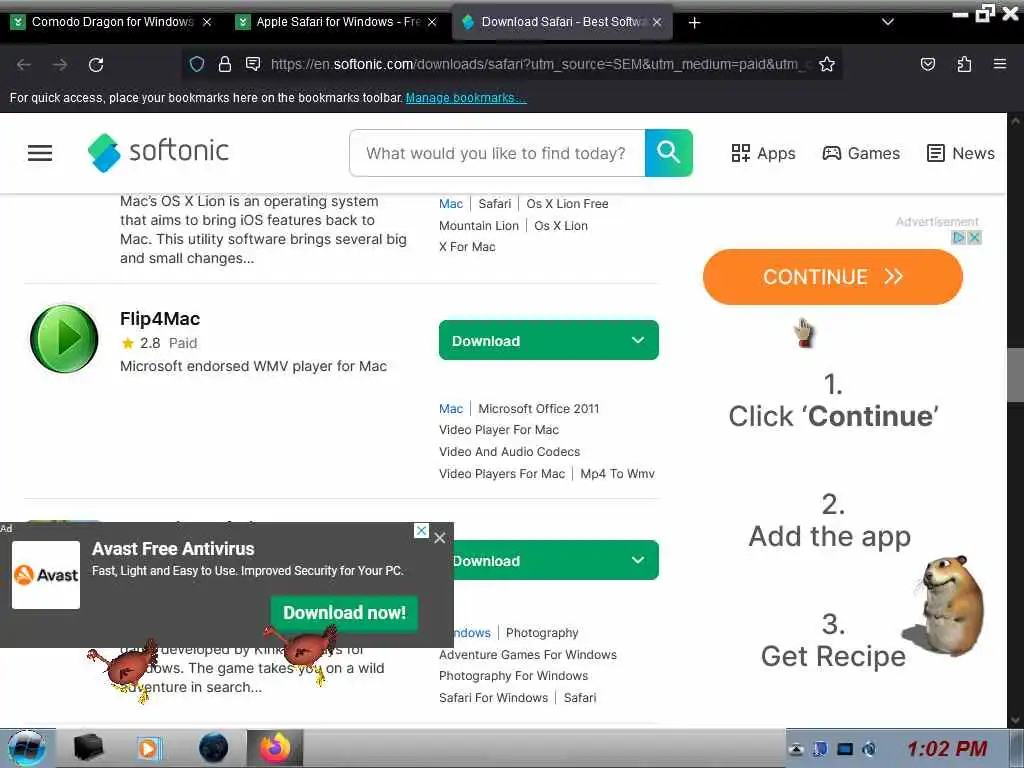Image resolution: width=1024 pixels, height=768 pixels.
Task: Expand the Flip4Mac download options chevron
Action: tap(638, 340)
